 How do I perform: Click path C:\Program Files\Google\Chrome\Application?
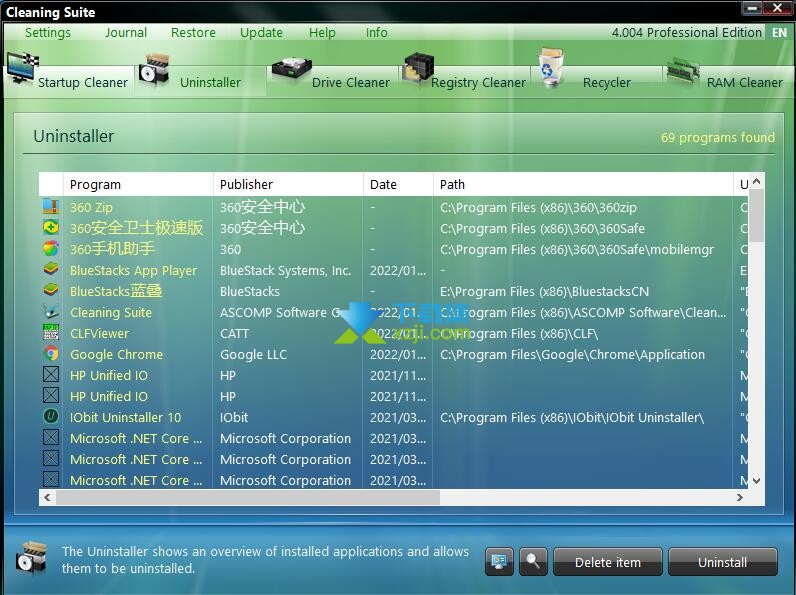[572, 354]
